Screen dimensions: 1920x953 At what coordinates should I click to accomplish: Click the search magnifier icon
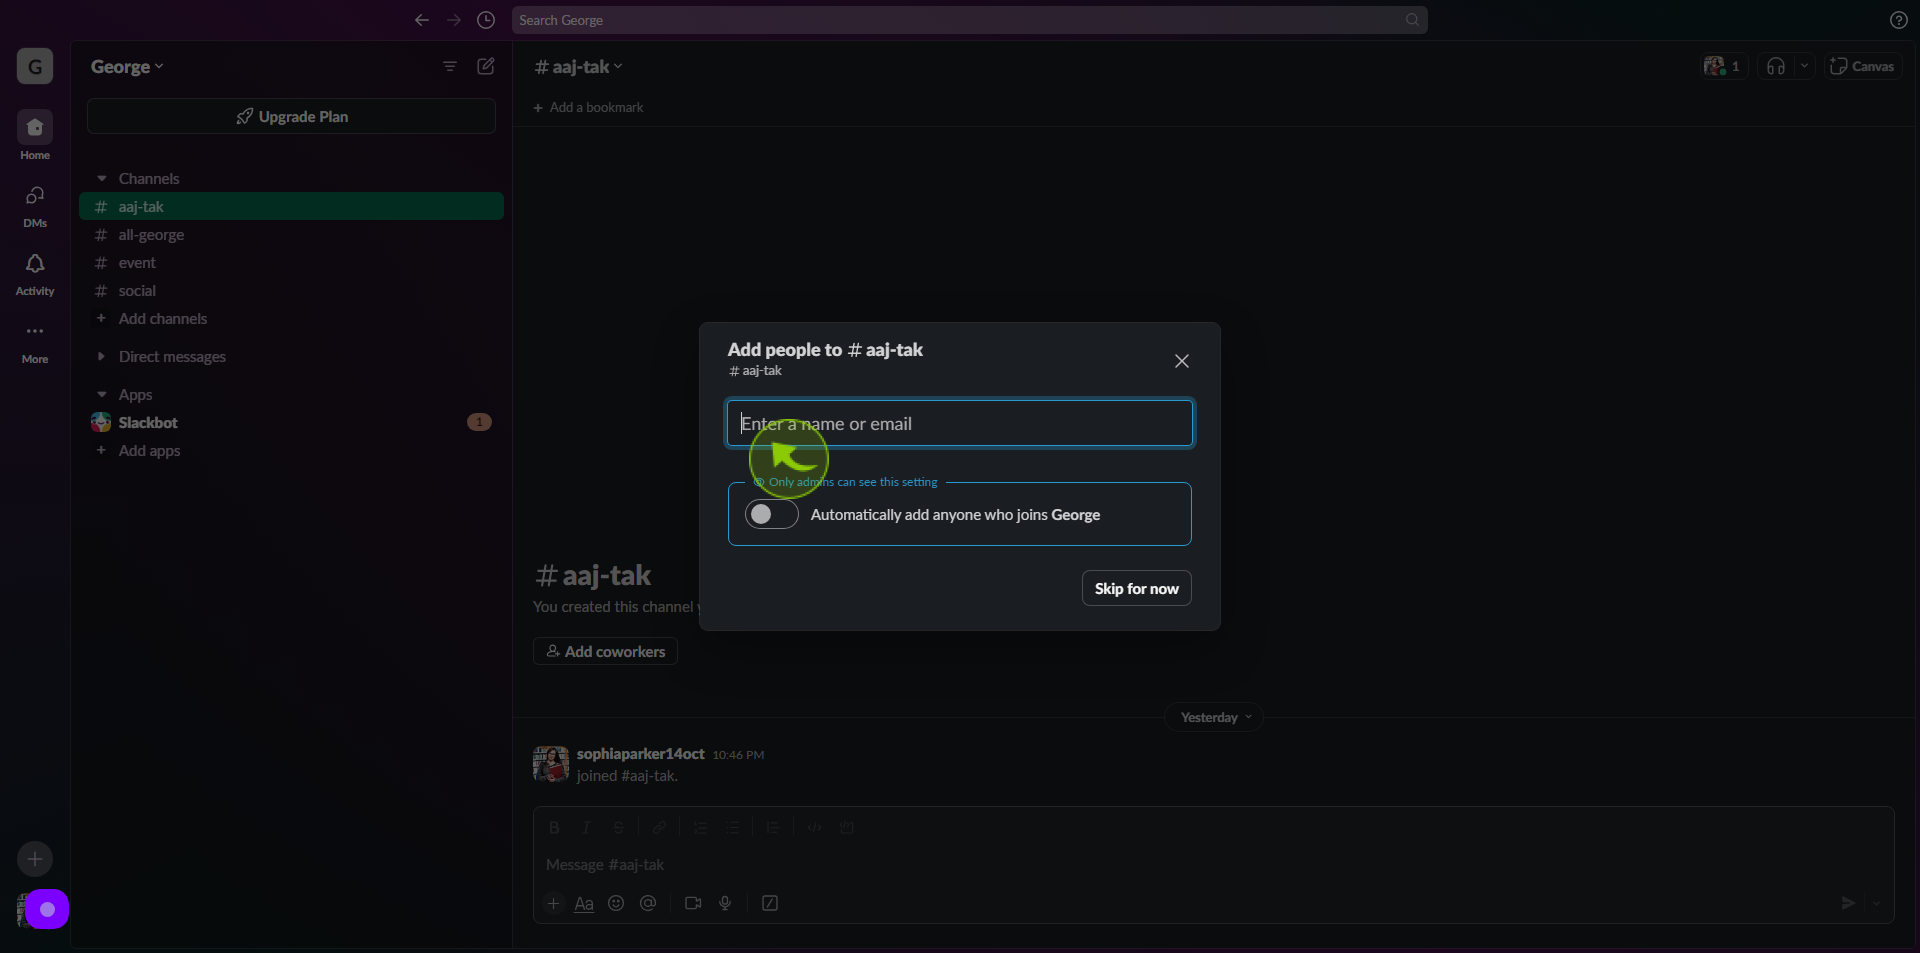click(x=1412, y=20)
